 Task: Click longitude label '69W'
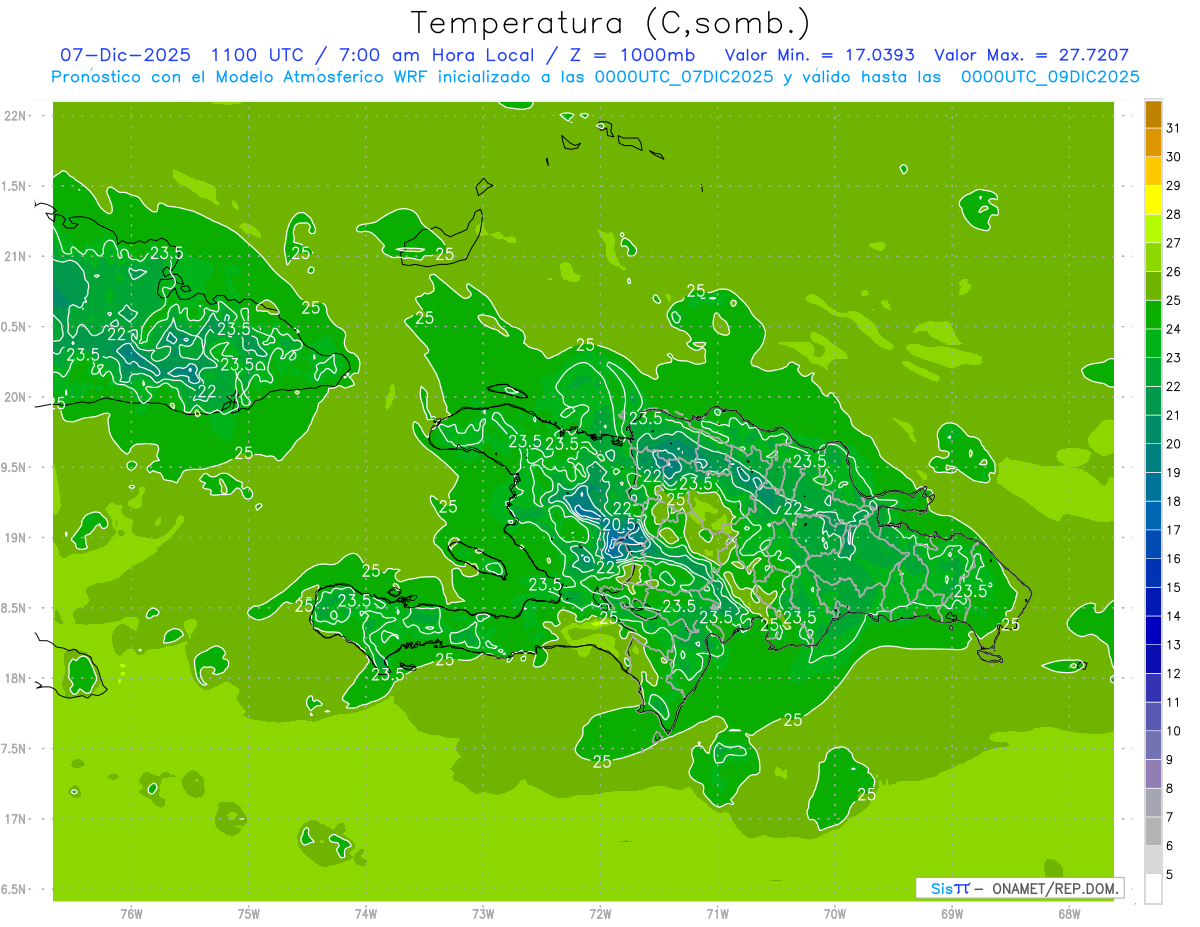tap(952, 914)
